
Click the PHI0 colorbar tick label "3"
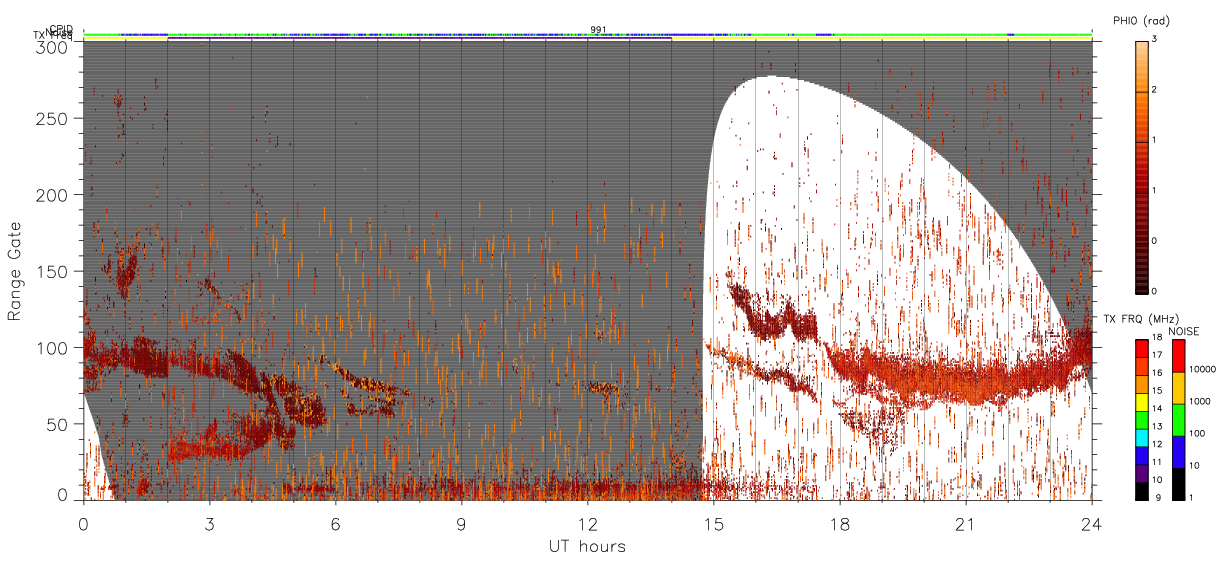[1154, 39]
